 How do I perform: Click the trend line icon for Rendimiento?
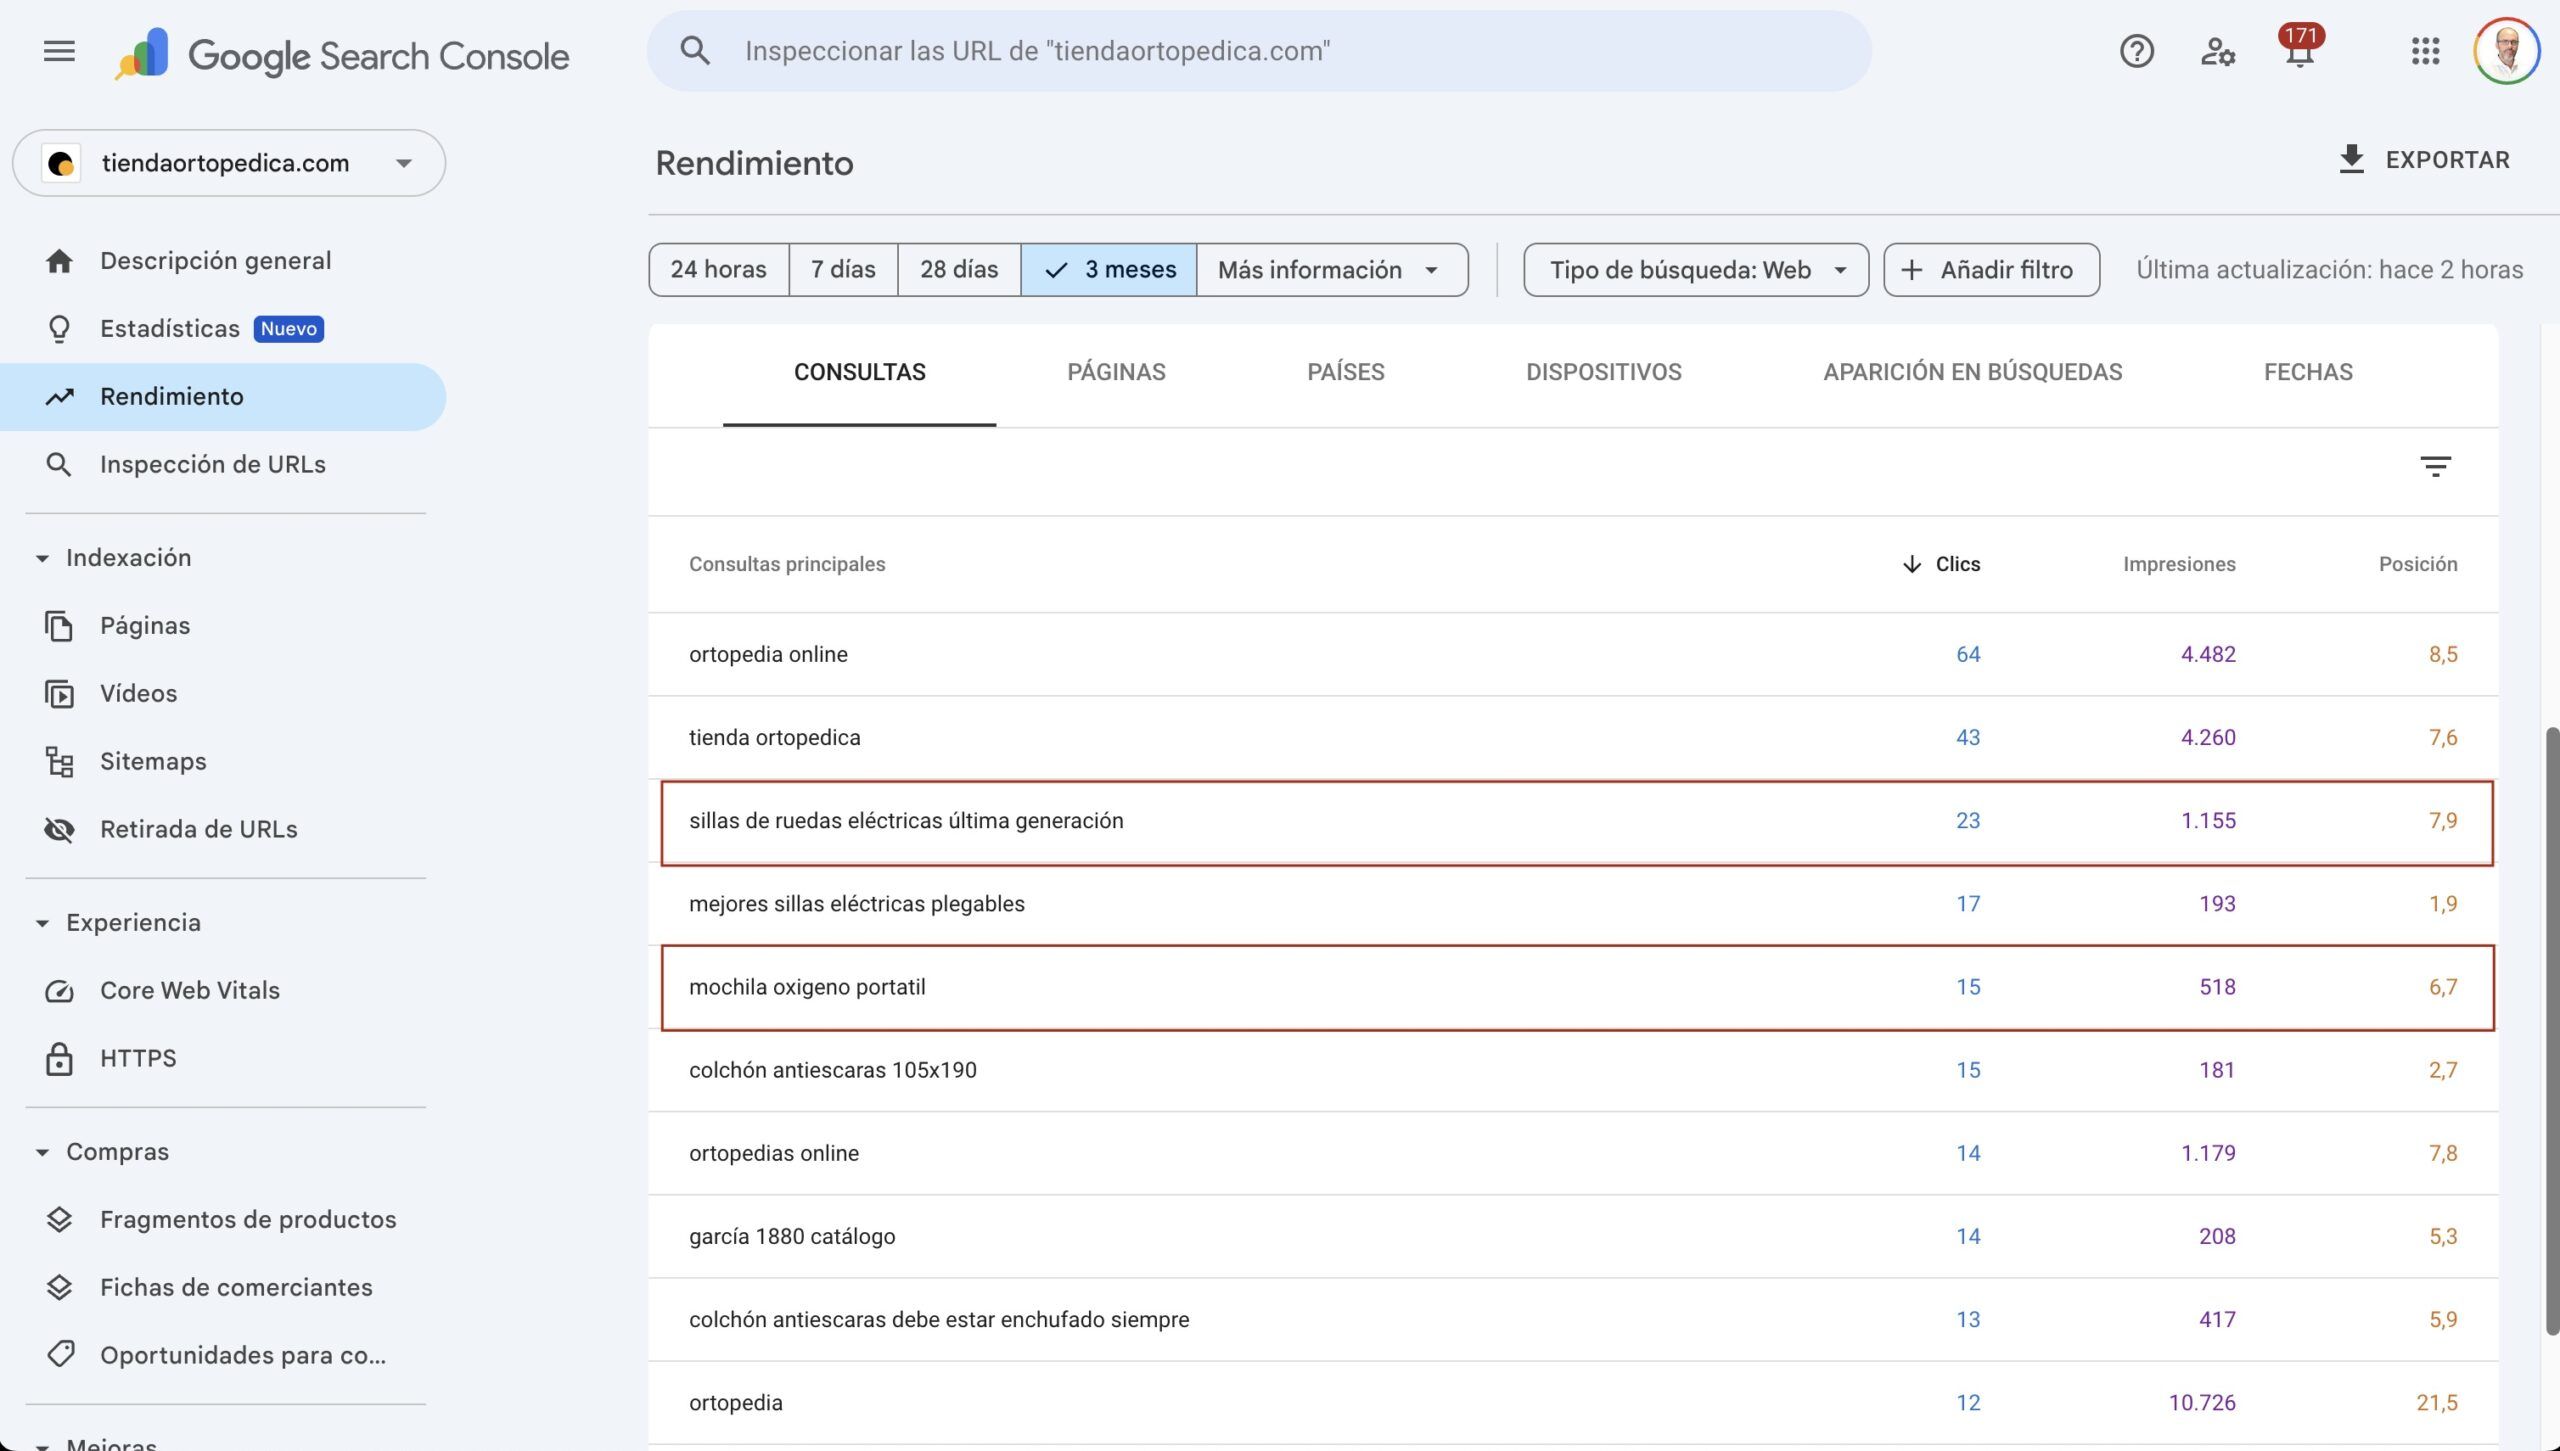click(59, 397)
